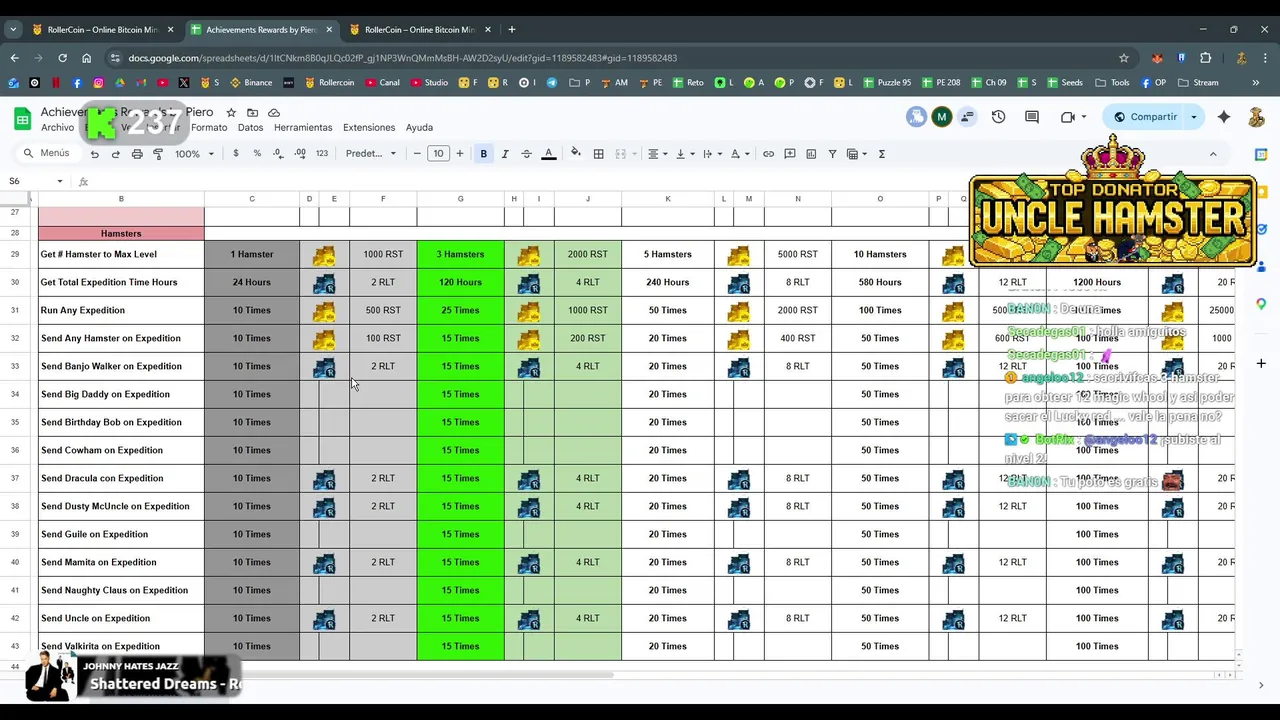Image resolution: width=1280 pixels, height=720 pixels.
Task: Open the Seeds bookmark
Action: click(x=1064, y=83)
